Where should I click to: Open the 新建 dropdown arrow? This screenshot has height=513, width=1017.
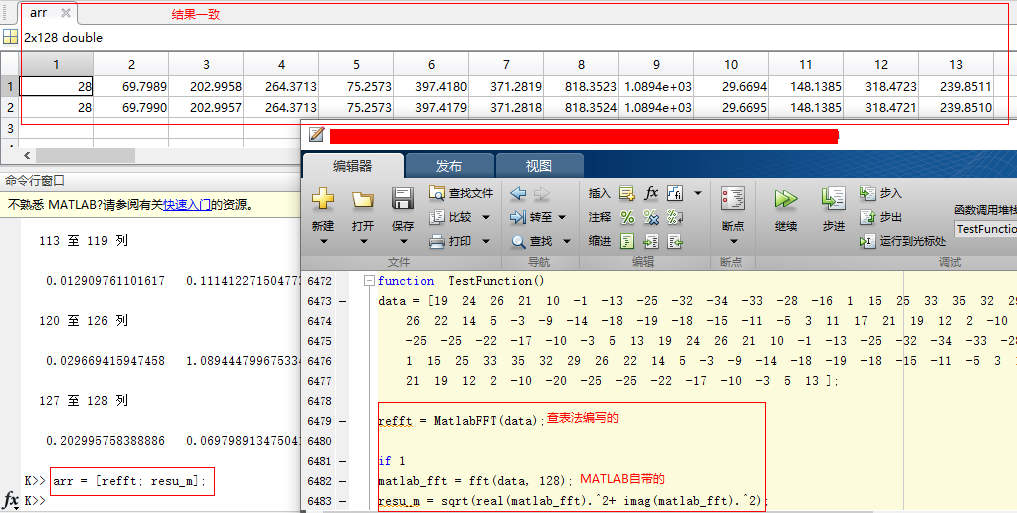(322, 241)
